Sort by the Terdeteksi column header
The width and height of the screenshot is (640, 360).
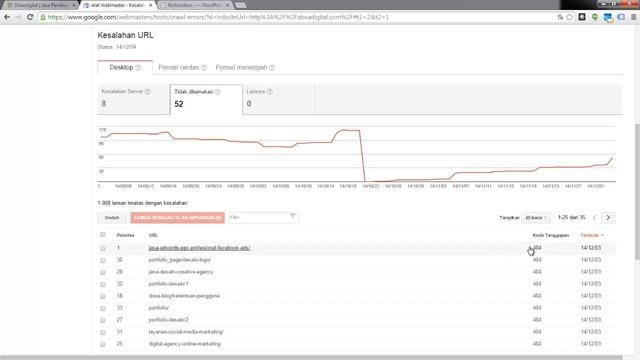pyautogui.click(x=591, y=235)
